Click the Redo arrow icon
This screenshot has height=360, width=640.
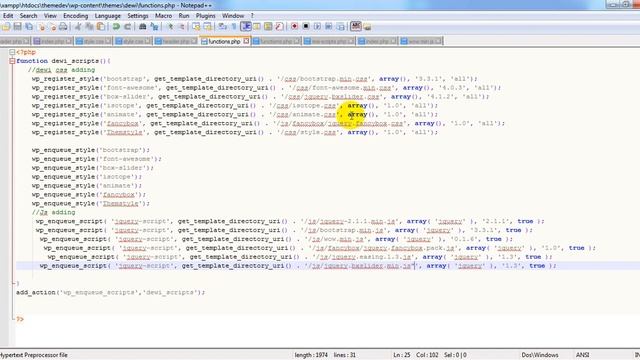pyautogui.click(x=127, y=27)
